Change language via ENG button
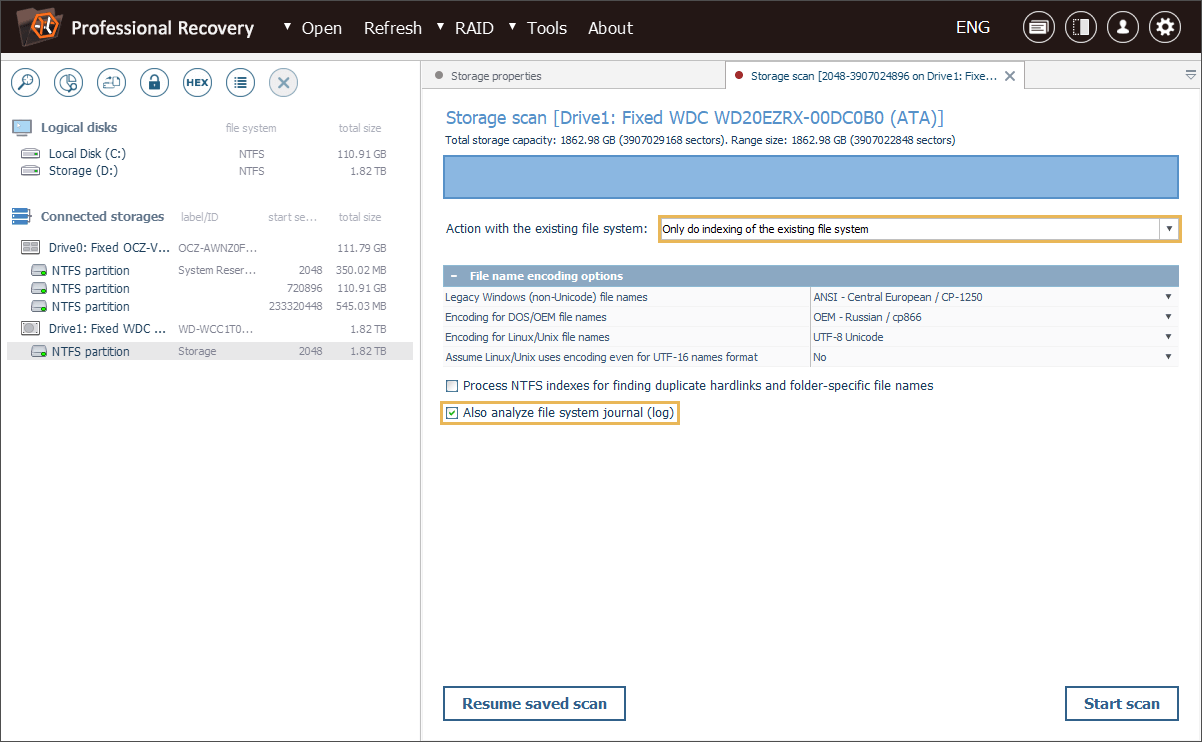1202x742 pixels. click(973, 28)
